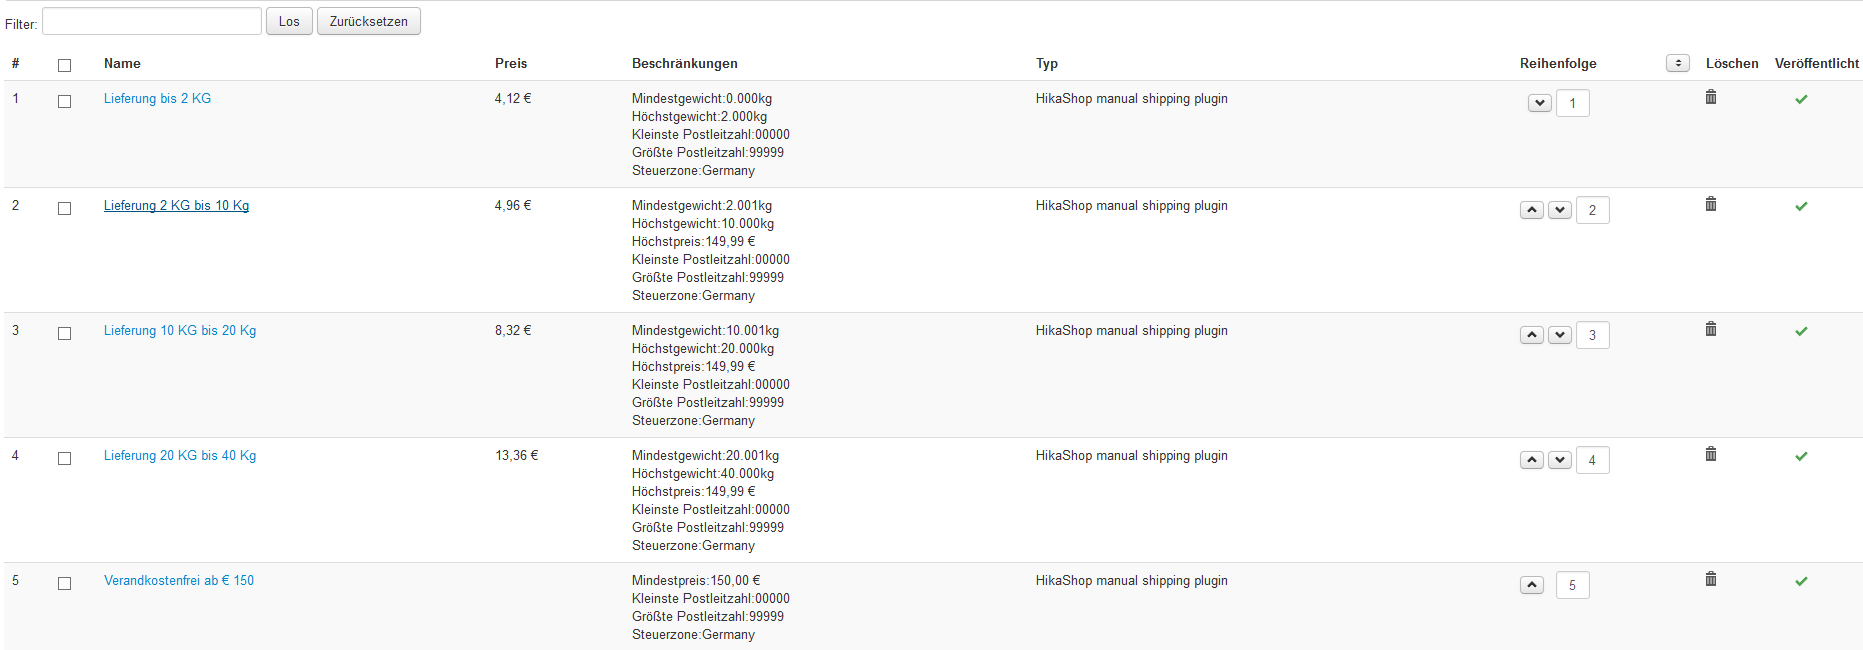Move Lieferung 20 KG bis 40 Kg down
The width and height of the screenshot is (1863, 650).
pyautogui.click(x=1560, y=460)
